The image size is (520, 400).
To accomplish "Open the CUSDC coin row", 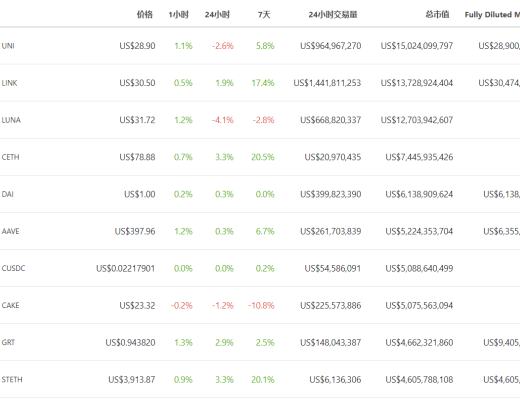I will pos(260,268).
